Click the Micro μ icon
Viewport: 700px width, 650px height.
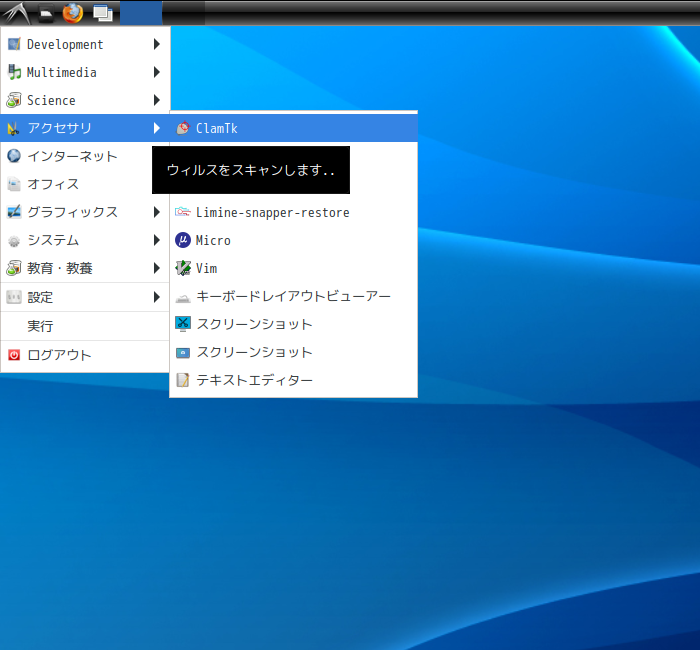point(183,240)
